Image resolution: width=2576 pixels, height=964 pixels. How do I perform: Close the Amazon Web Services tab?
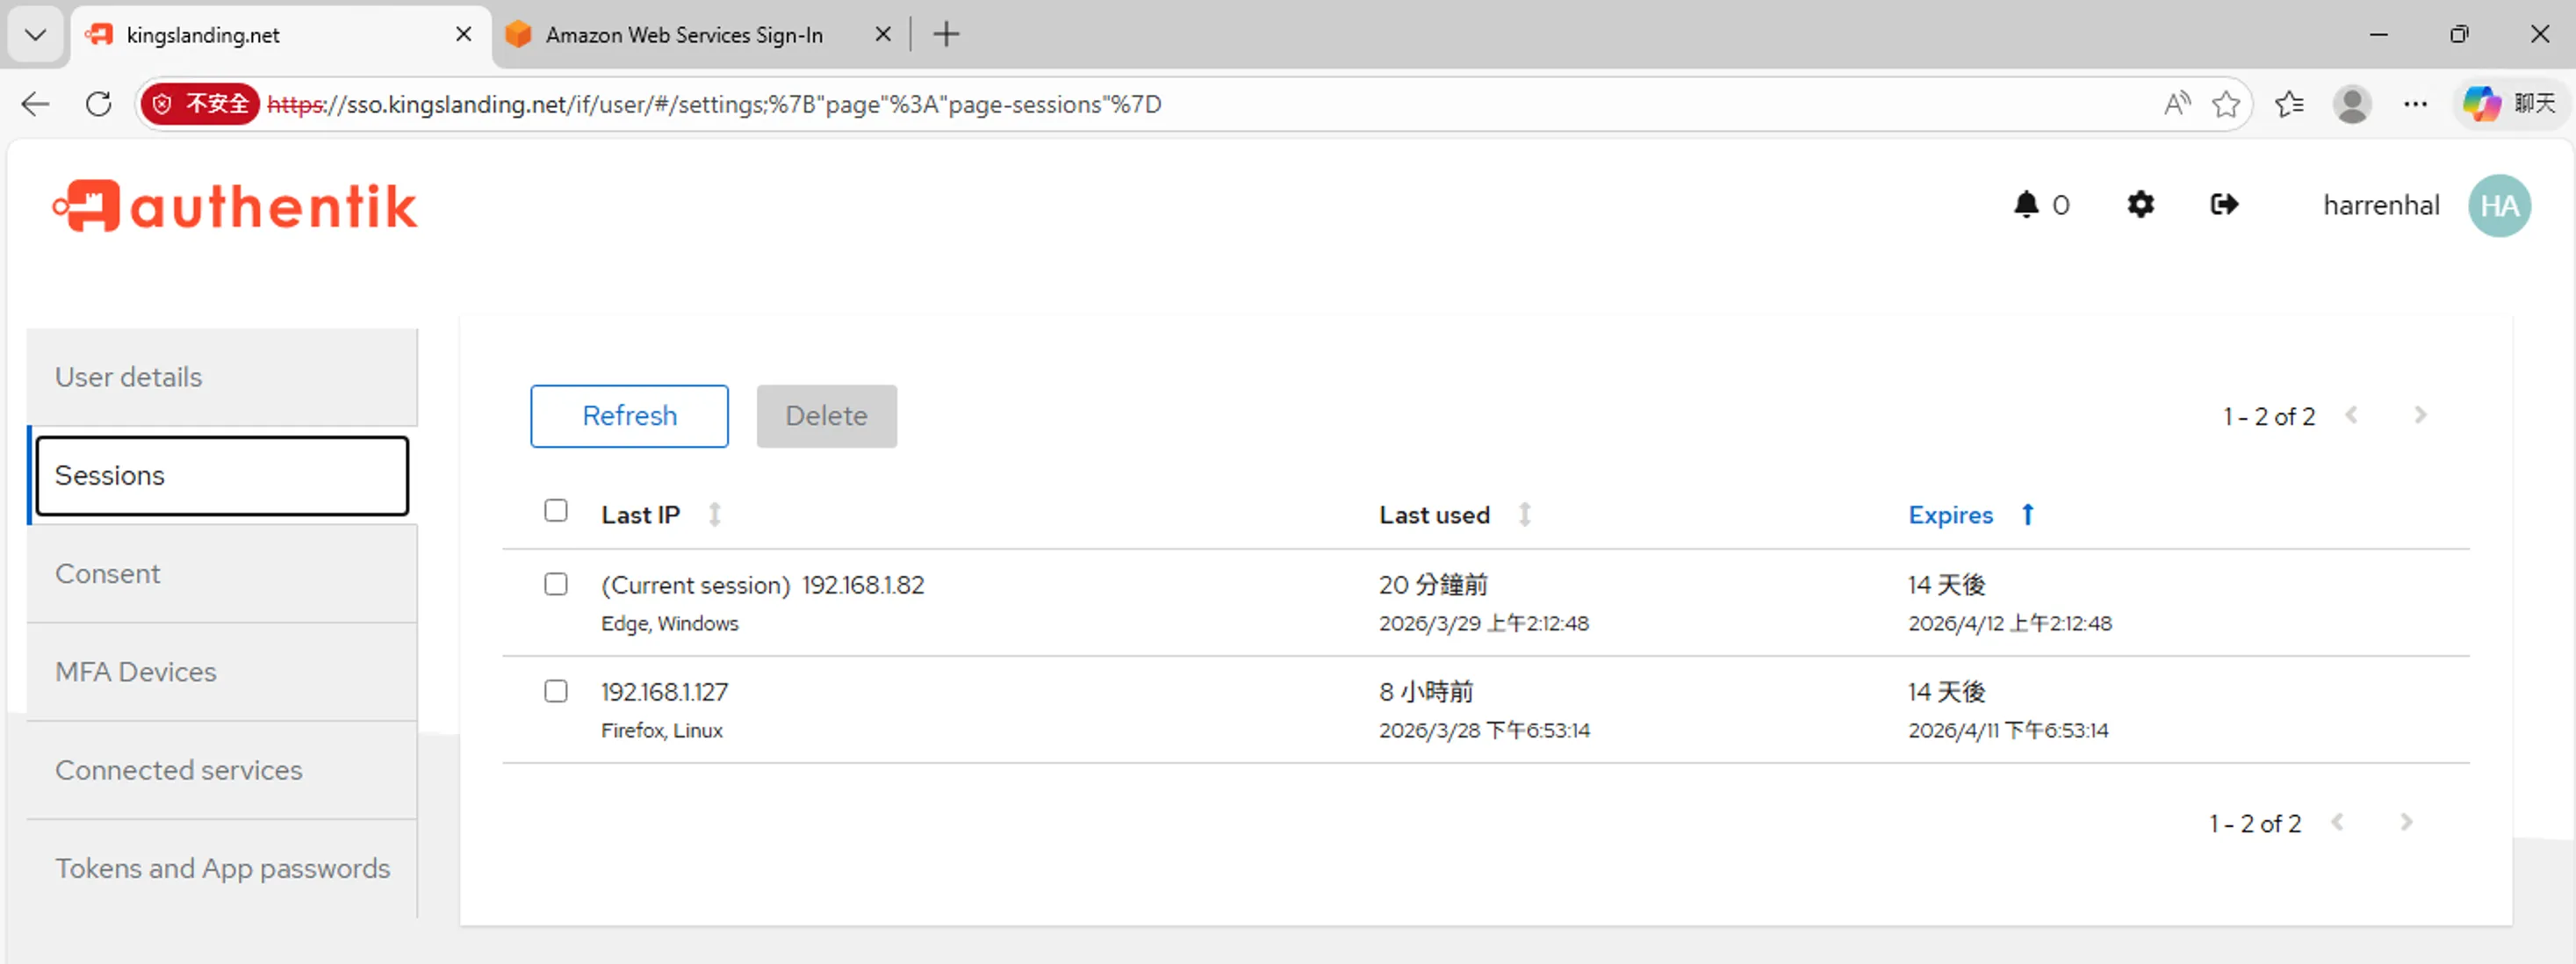click(883, 35)
